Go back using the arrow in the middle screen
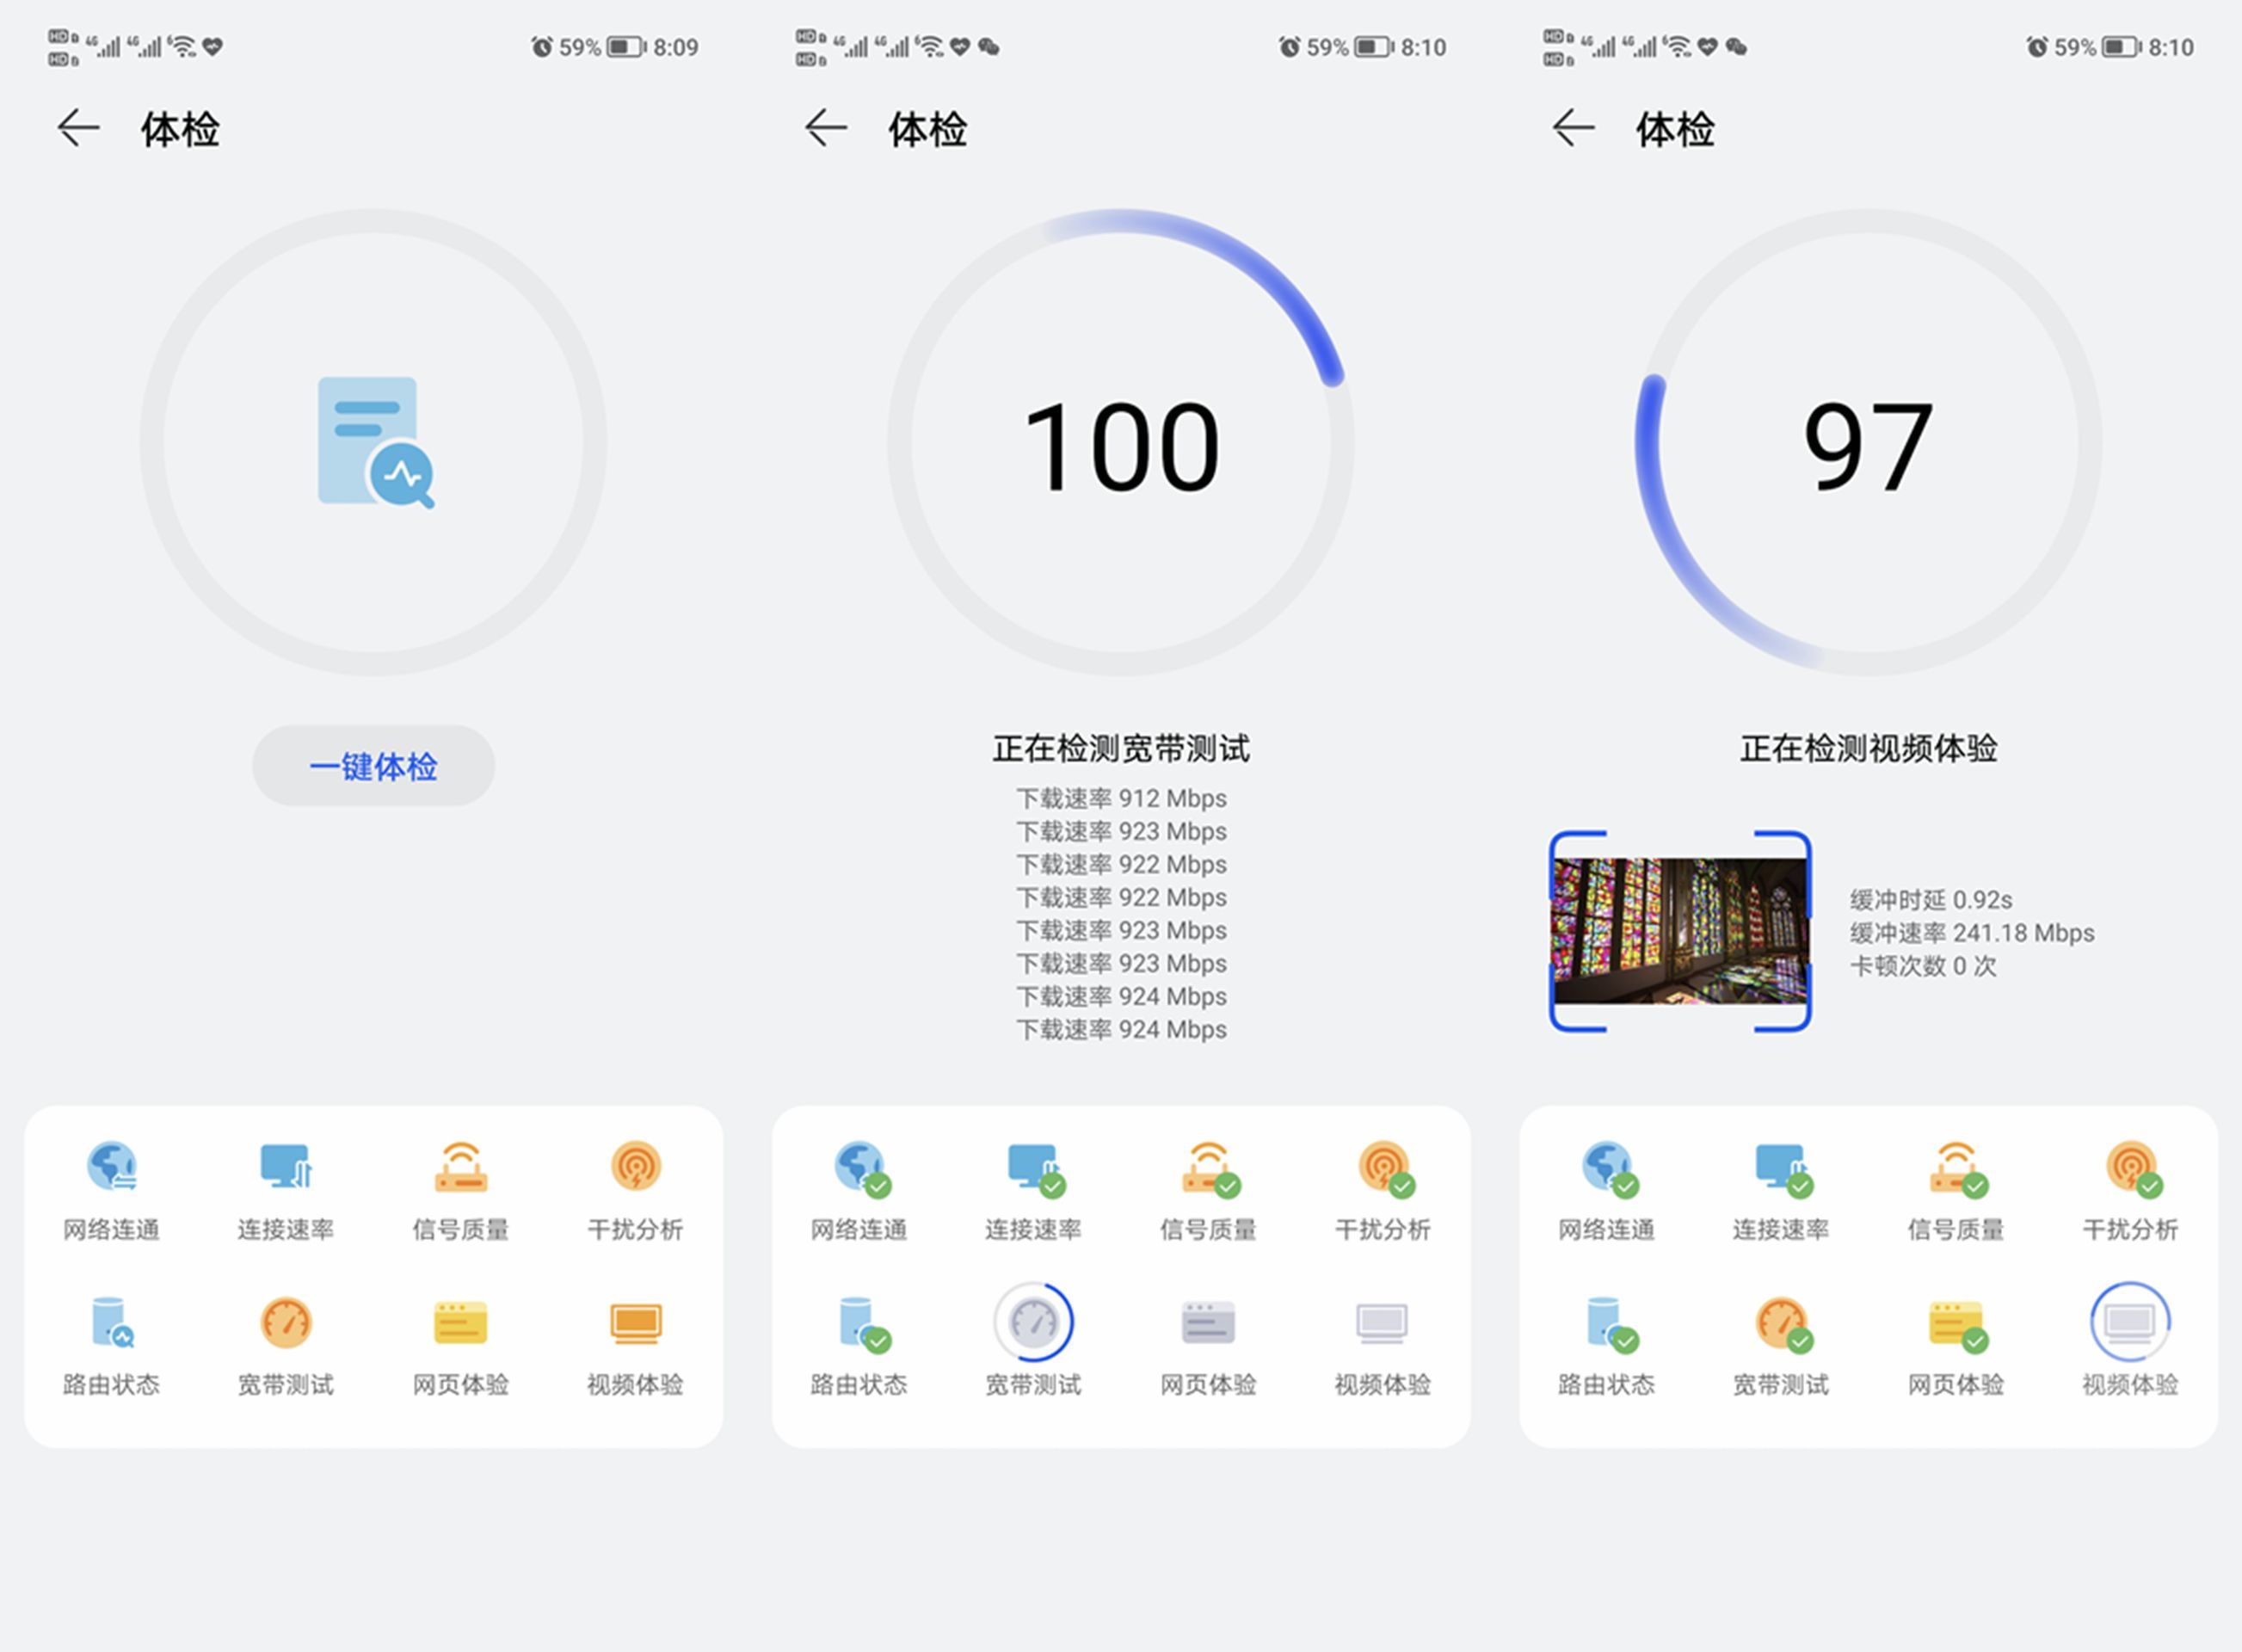This screenshot has height=1652, width=2242. pos(826,128)
